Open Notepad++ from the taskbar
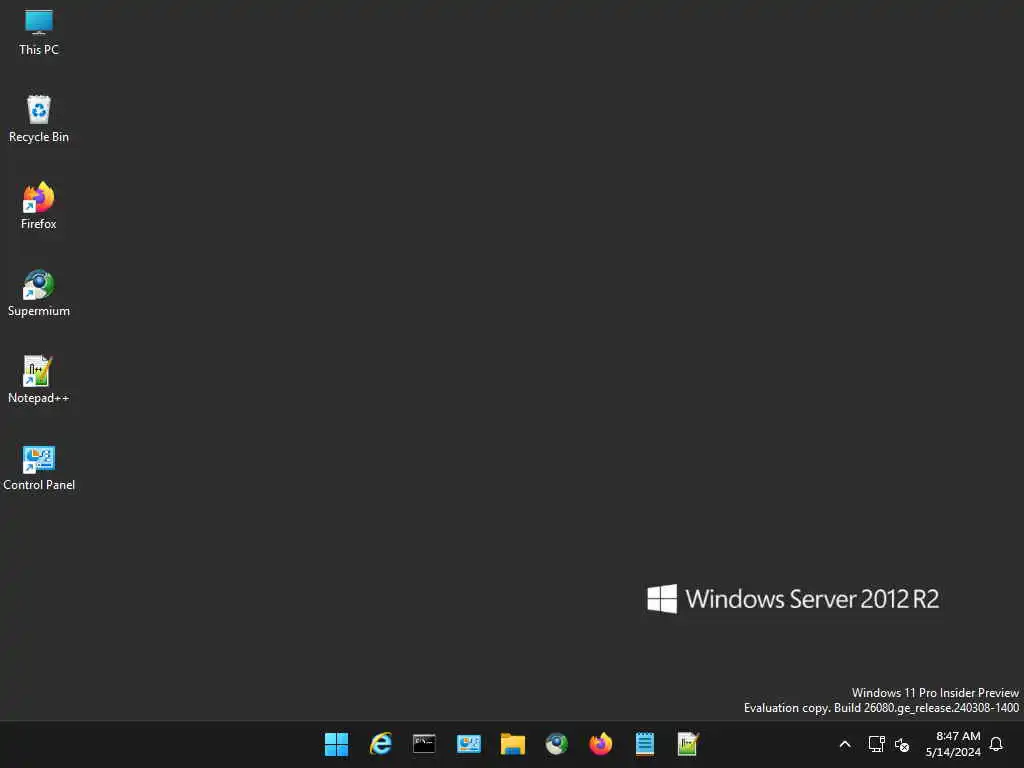The width and height of the screenshot is (1024, 768). coord(688,744)
